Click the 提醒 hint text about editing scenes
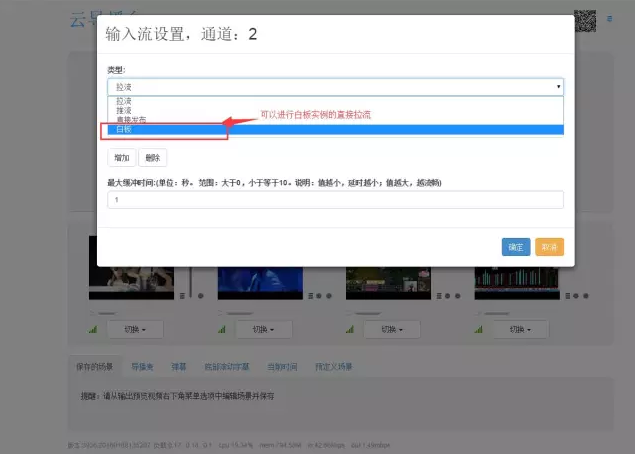Image resolution: width=635 pixels, height=454 pixels. click(x=177, y=396)
